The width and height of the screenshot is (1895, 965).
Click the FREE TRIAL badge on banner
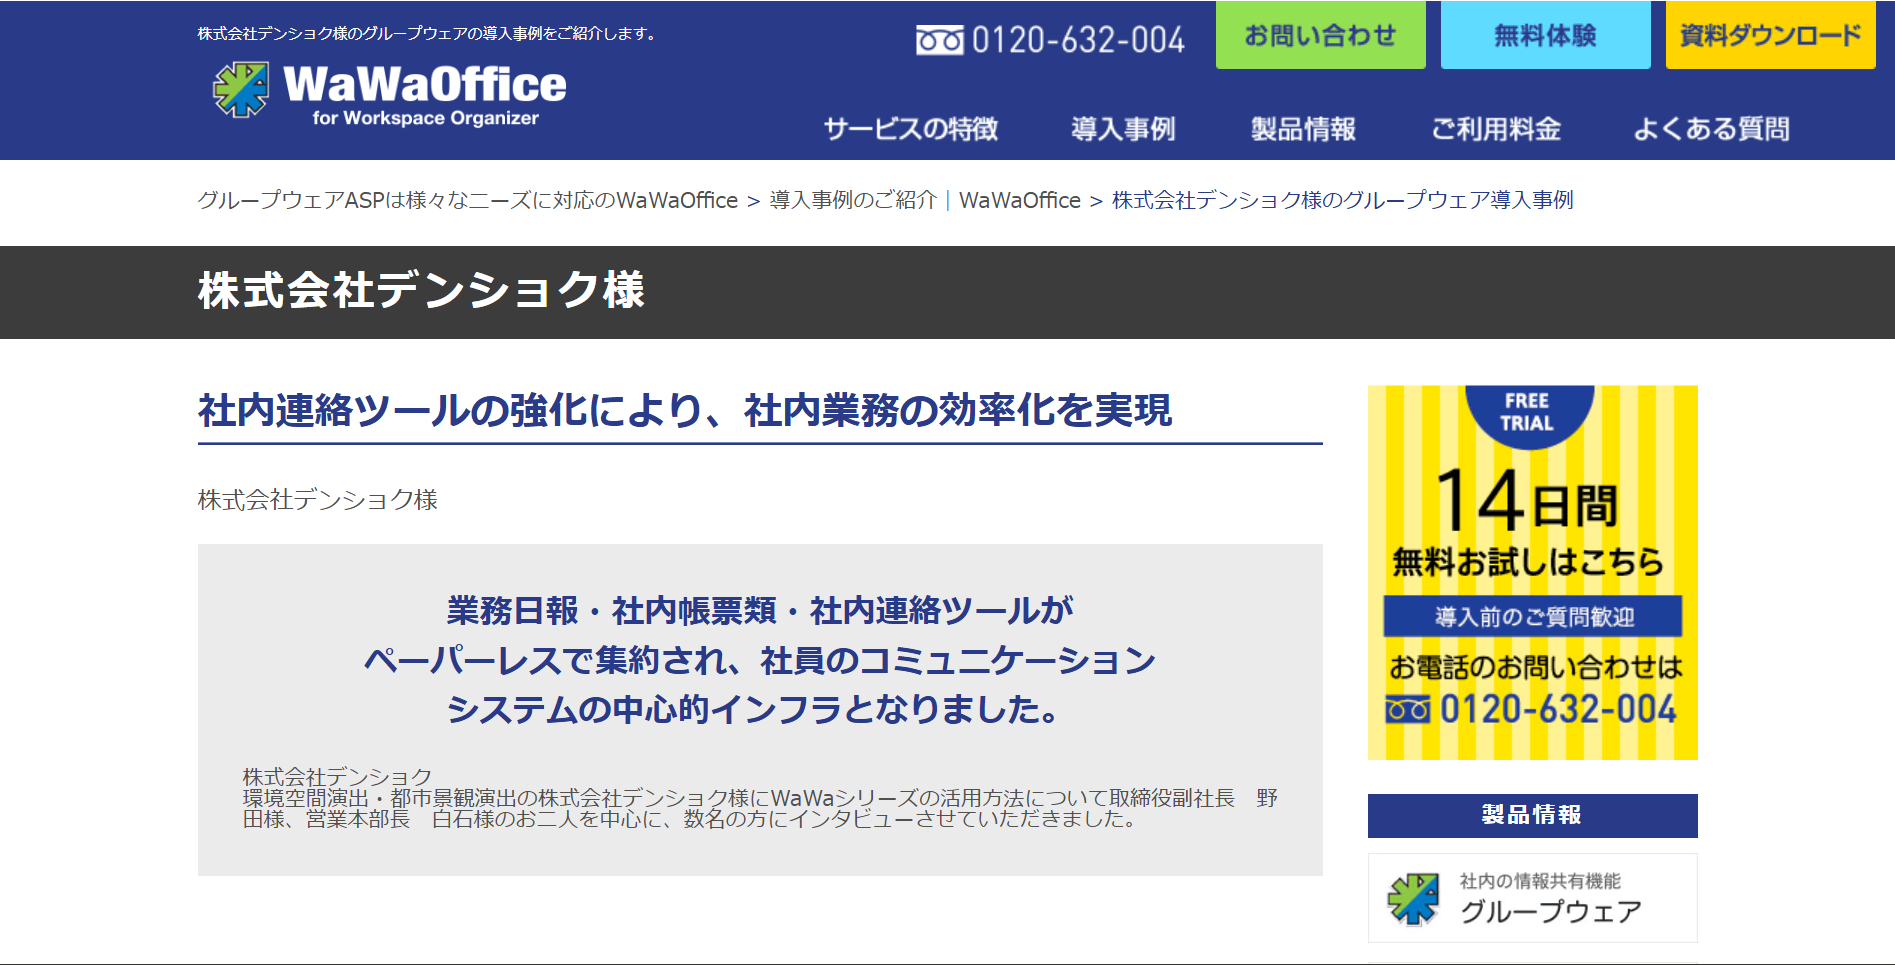(x=1528, y=413)
